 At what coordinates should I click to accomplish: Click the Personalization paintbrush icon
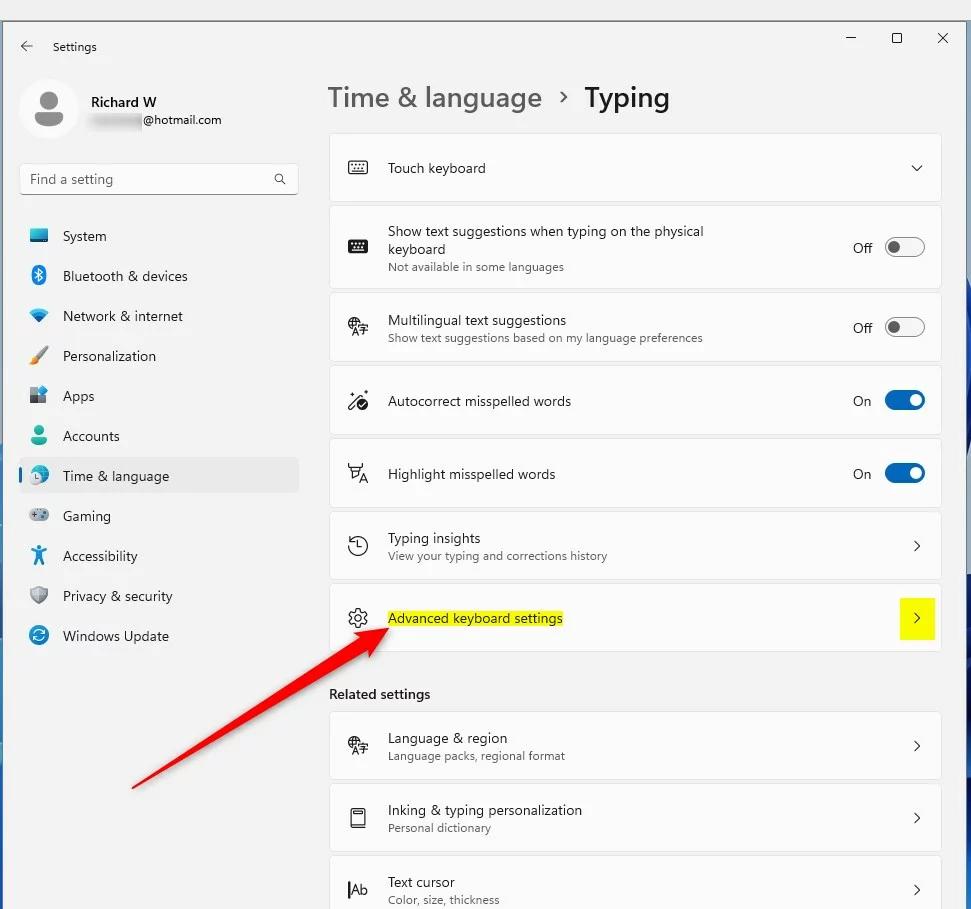pos(38,356)
